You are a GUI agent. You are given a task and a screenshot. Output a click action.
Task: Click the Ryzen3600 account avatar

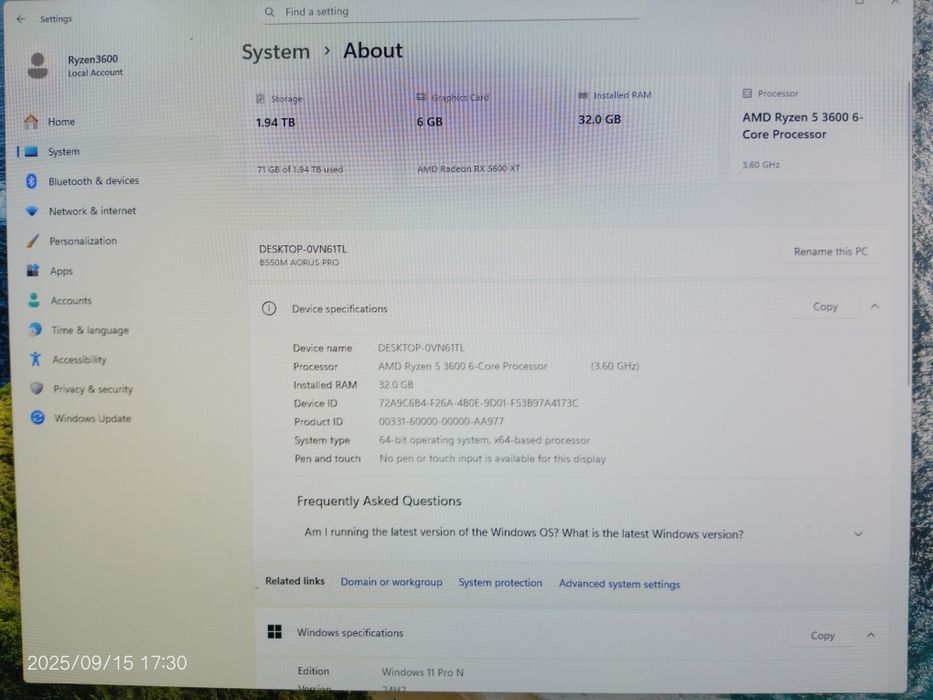37,65
